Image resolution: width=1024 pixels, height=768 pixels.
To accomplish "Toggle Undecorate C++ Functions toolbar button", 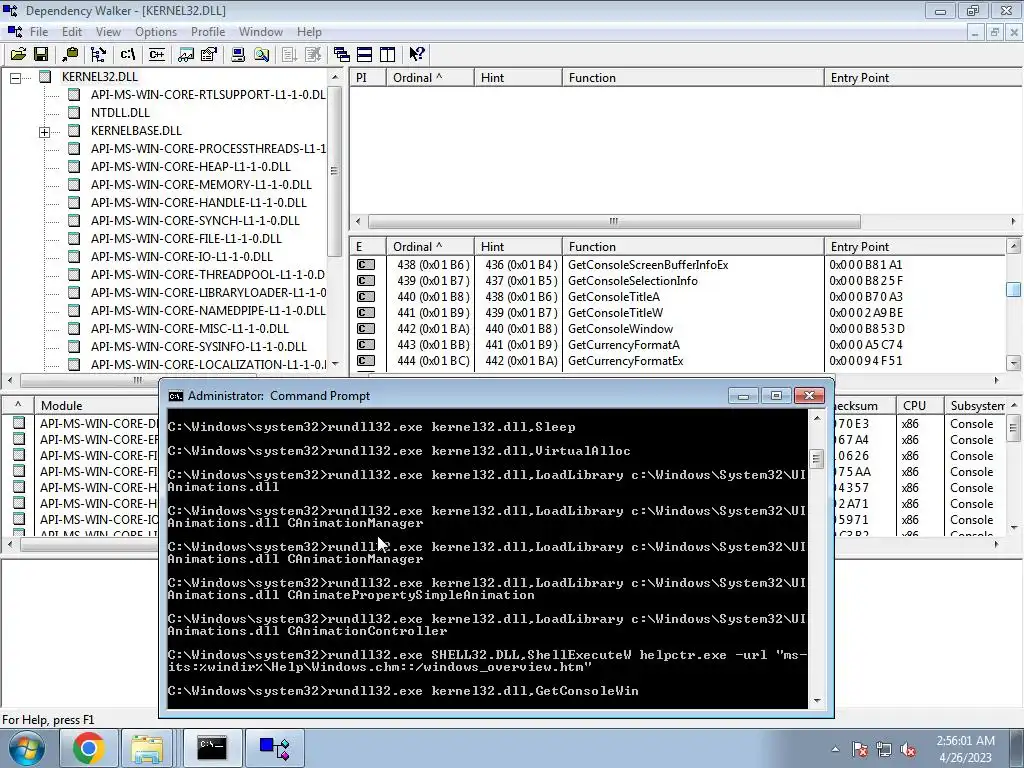I will point(157,54).
